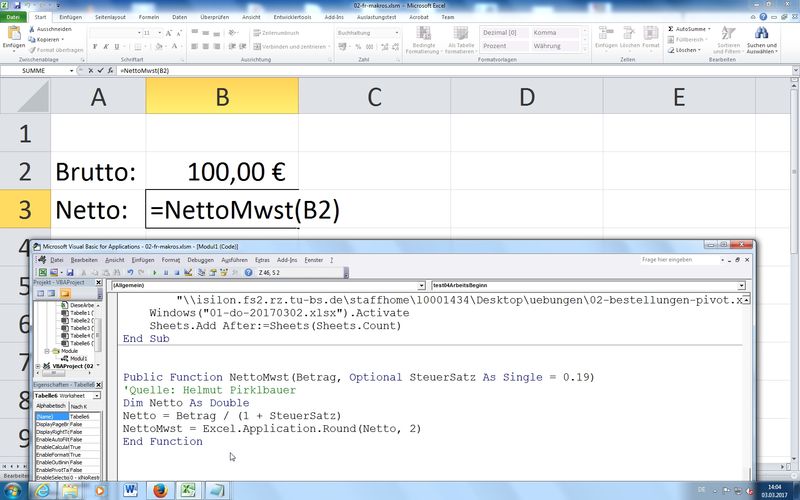Open the Datei tab in Excel
Screen dimensions: 800x500
coord(13,17)
